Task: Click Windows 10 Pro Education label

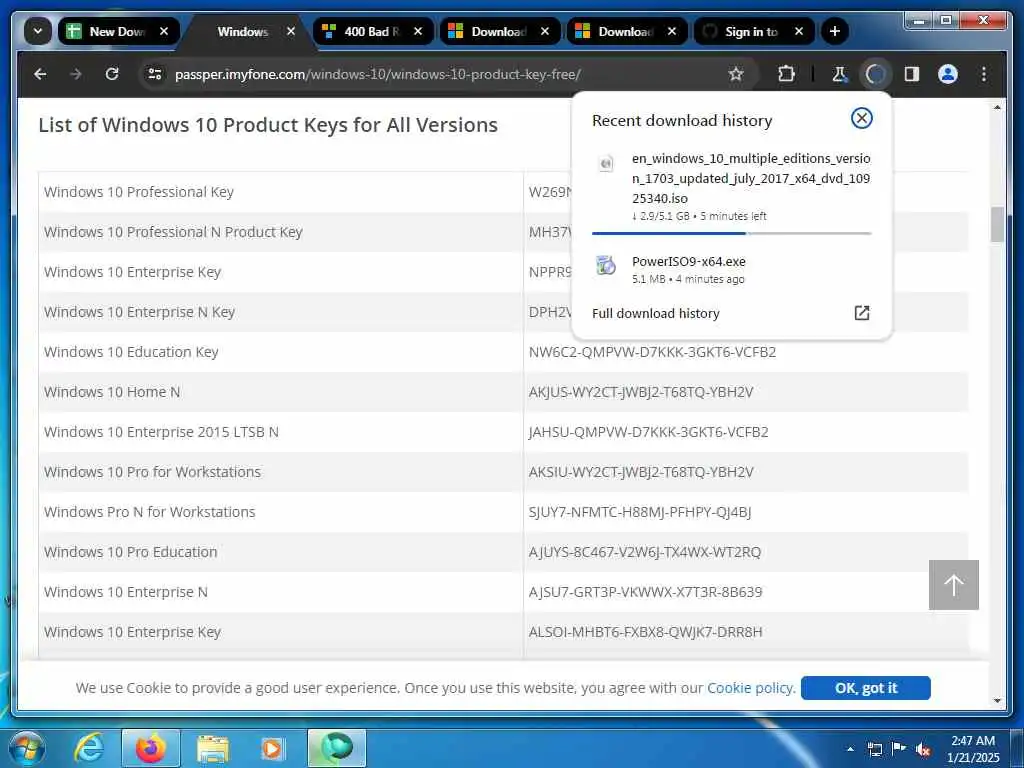Action: pyautogui.click(x=131, y=552)
